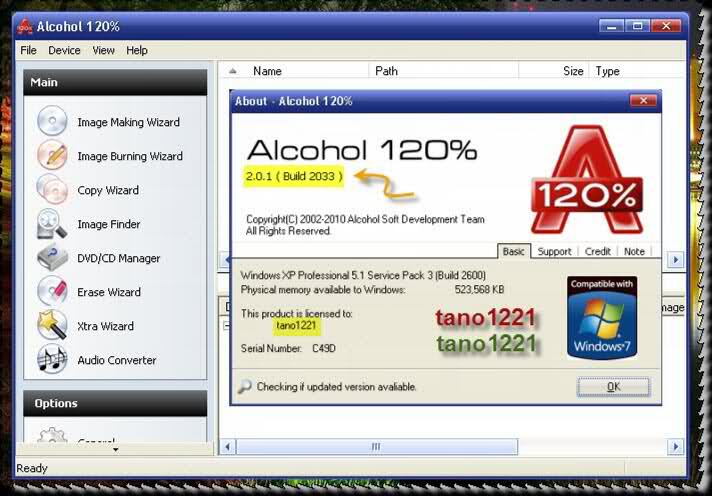
Task: Click the Serial Number value C49D
Action: coord(324,349)
